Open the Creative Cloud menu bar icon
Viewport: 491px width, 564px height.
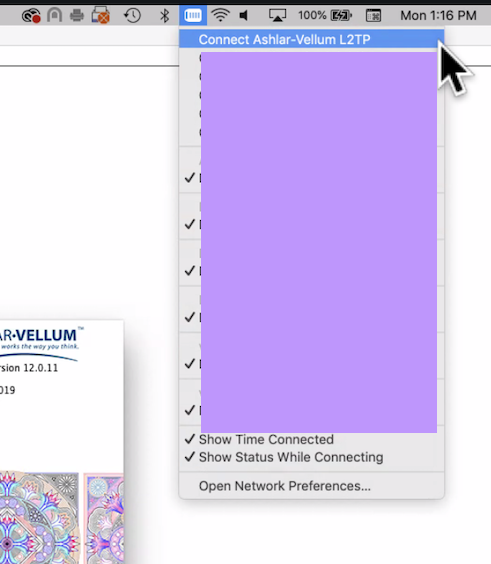pos(31,16)
